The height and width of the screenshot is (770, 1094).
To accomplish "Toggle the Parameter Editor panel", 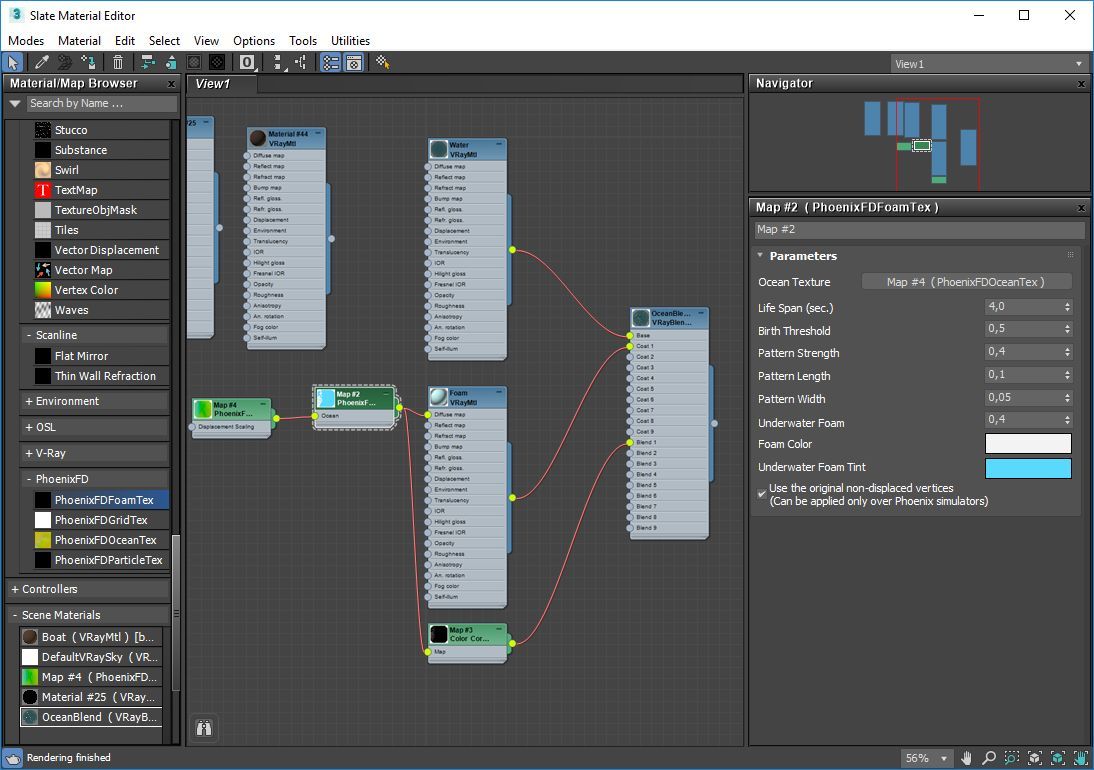I will [x=354, y=63].
